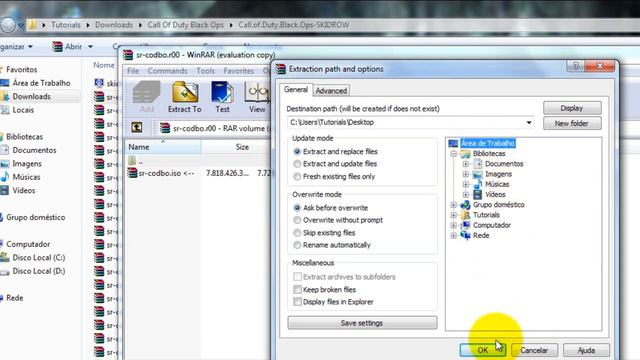Click the Ajuda button
The height and width of the screenshot is (360, 640).
(x=586, y=350)
